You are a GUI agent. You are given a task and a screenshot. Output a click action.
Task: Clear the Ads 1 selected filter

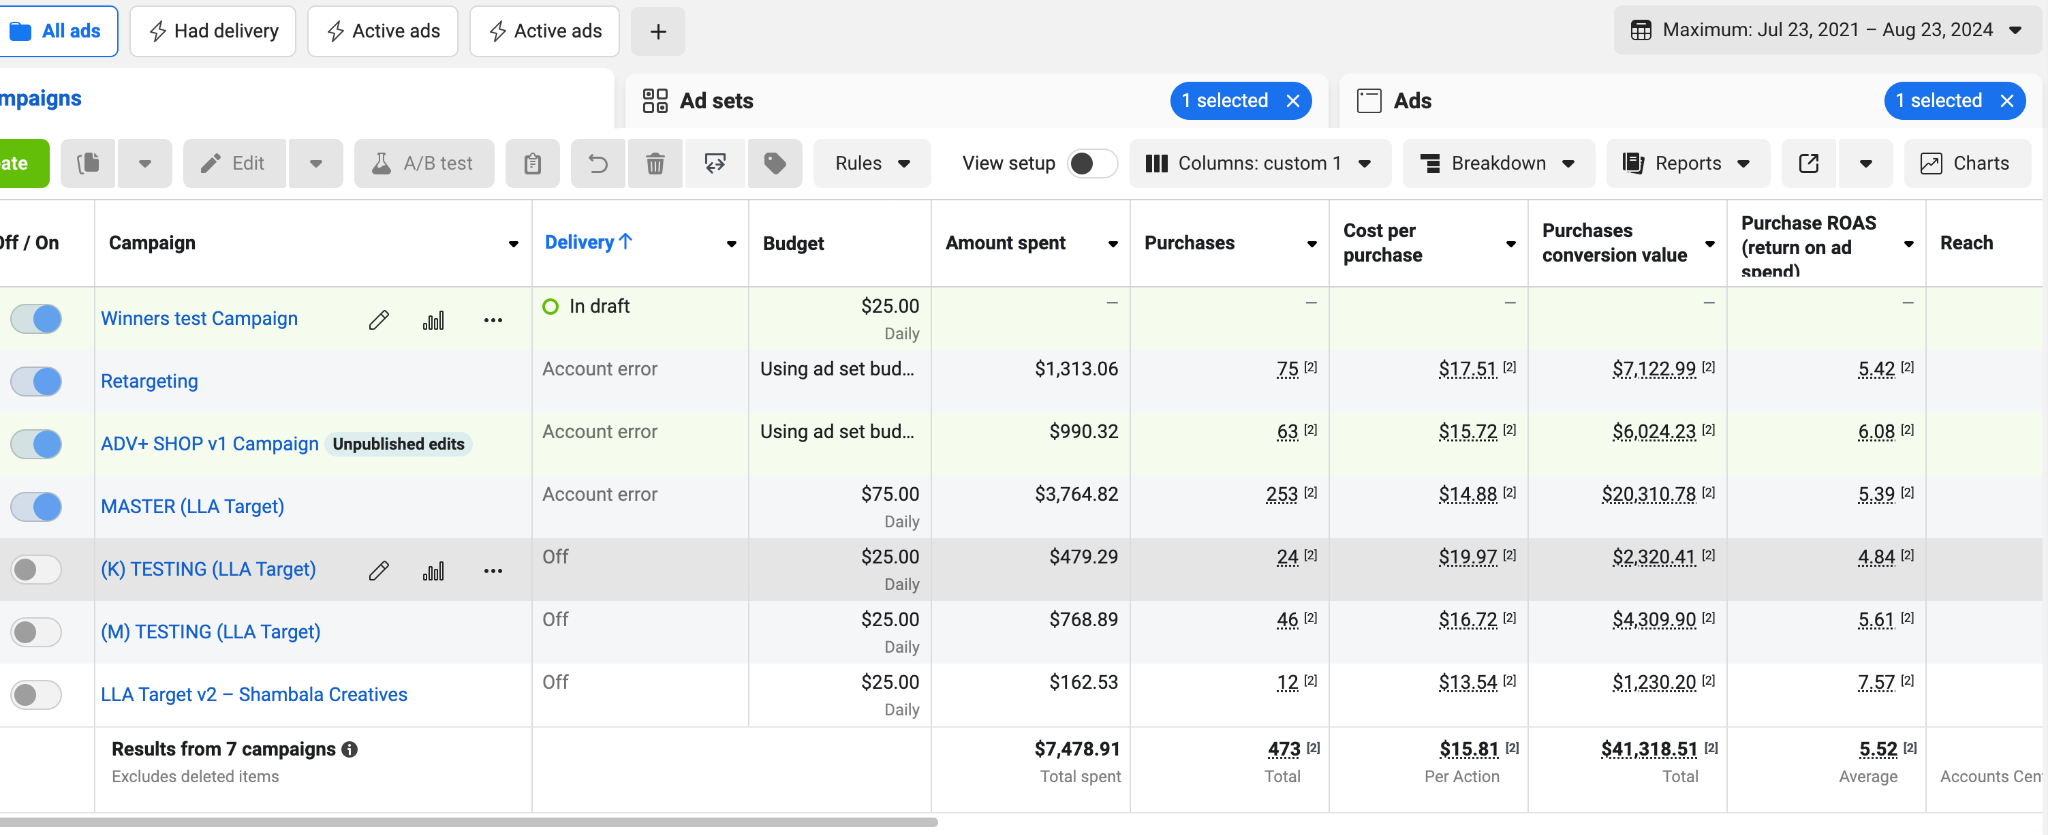[x=2007, y=101]
